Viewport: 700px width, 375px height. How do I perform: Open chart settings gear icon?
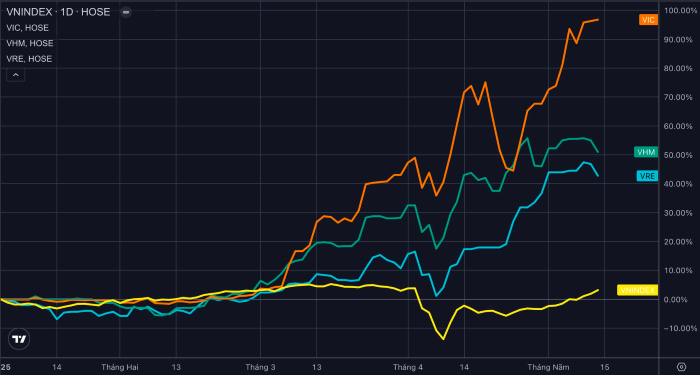click(681, 367)
